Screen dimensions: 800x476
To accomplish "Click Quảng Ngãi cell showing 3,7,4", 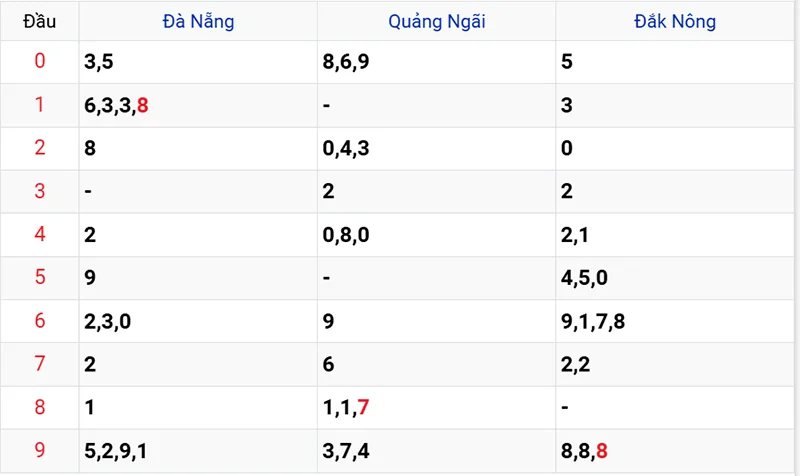I will (347, 451).
